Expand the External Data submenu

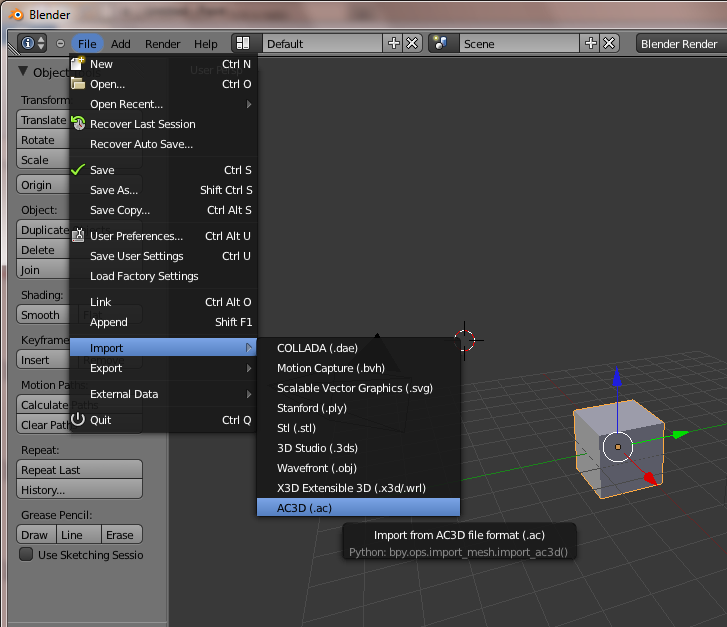coord(163,394)
